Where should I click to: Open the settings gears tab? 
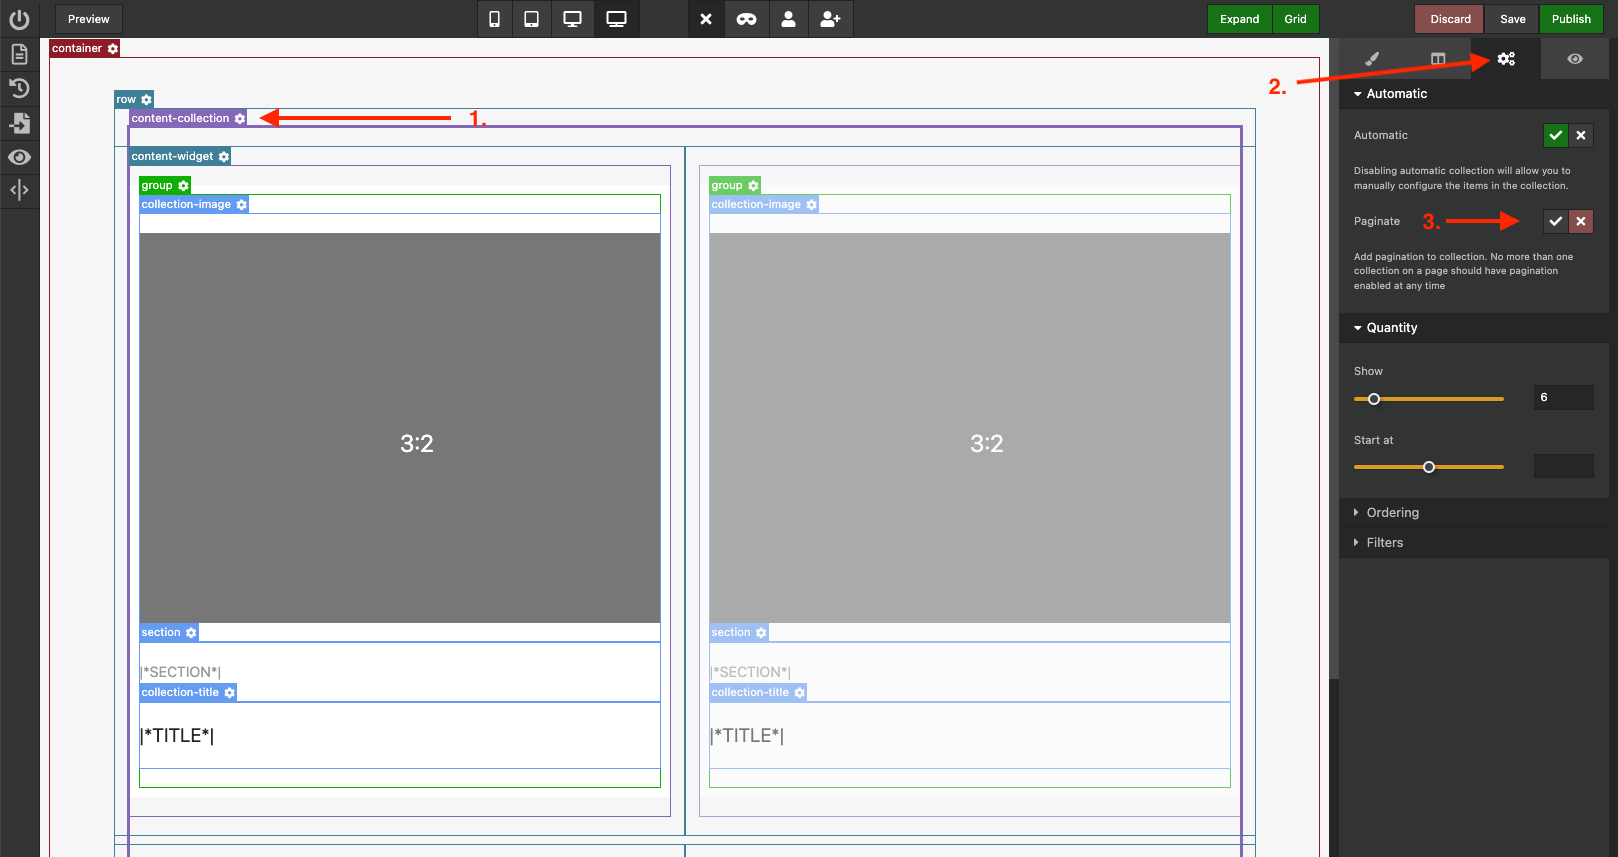pos(1506,59)
